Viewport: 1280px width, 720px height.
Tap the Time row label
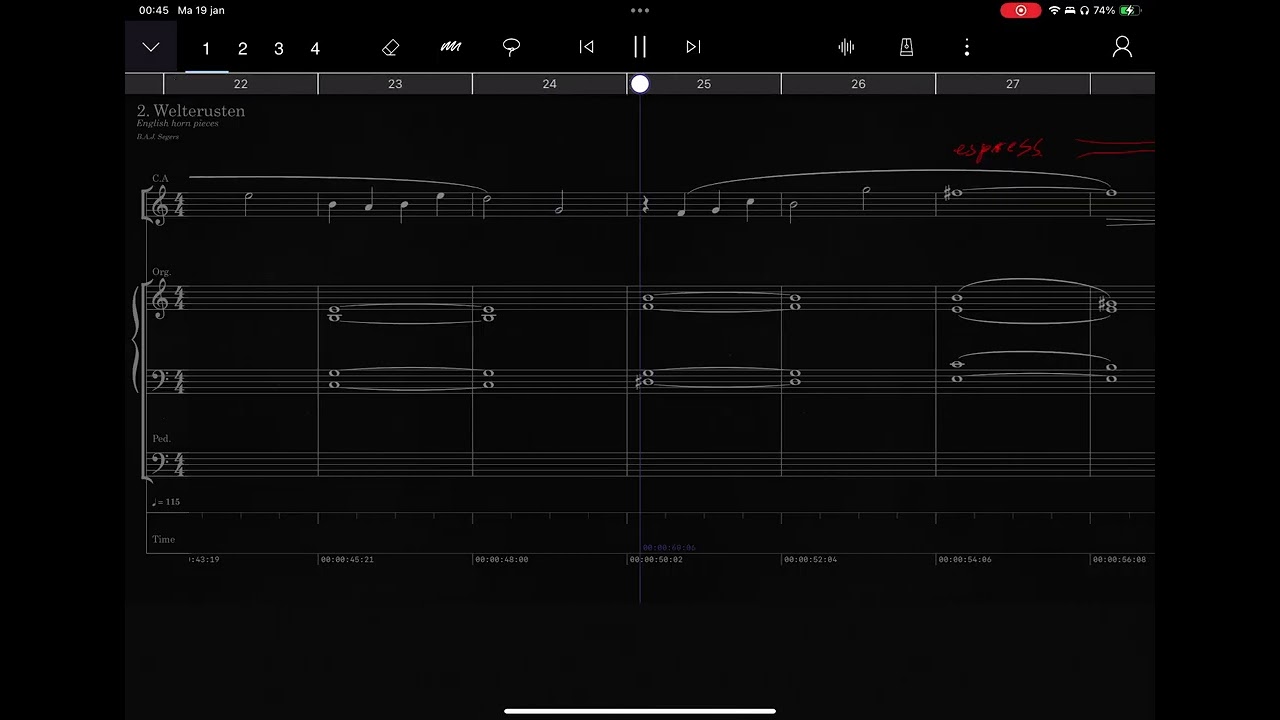[164, 539]
